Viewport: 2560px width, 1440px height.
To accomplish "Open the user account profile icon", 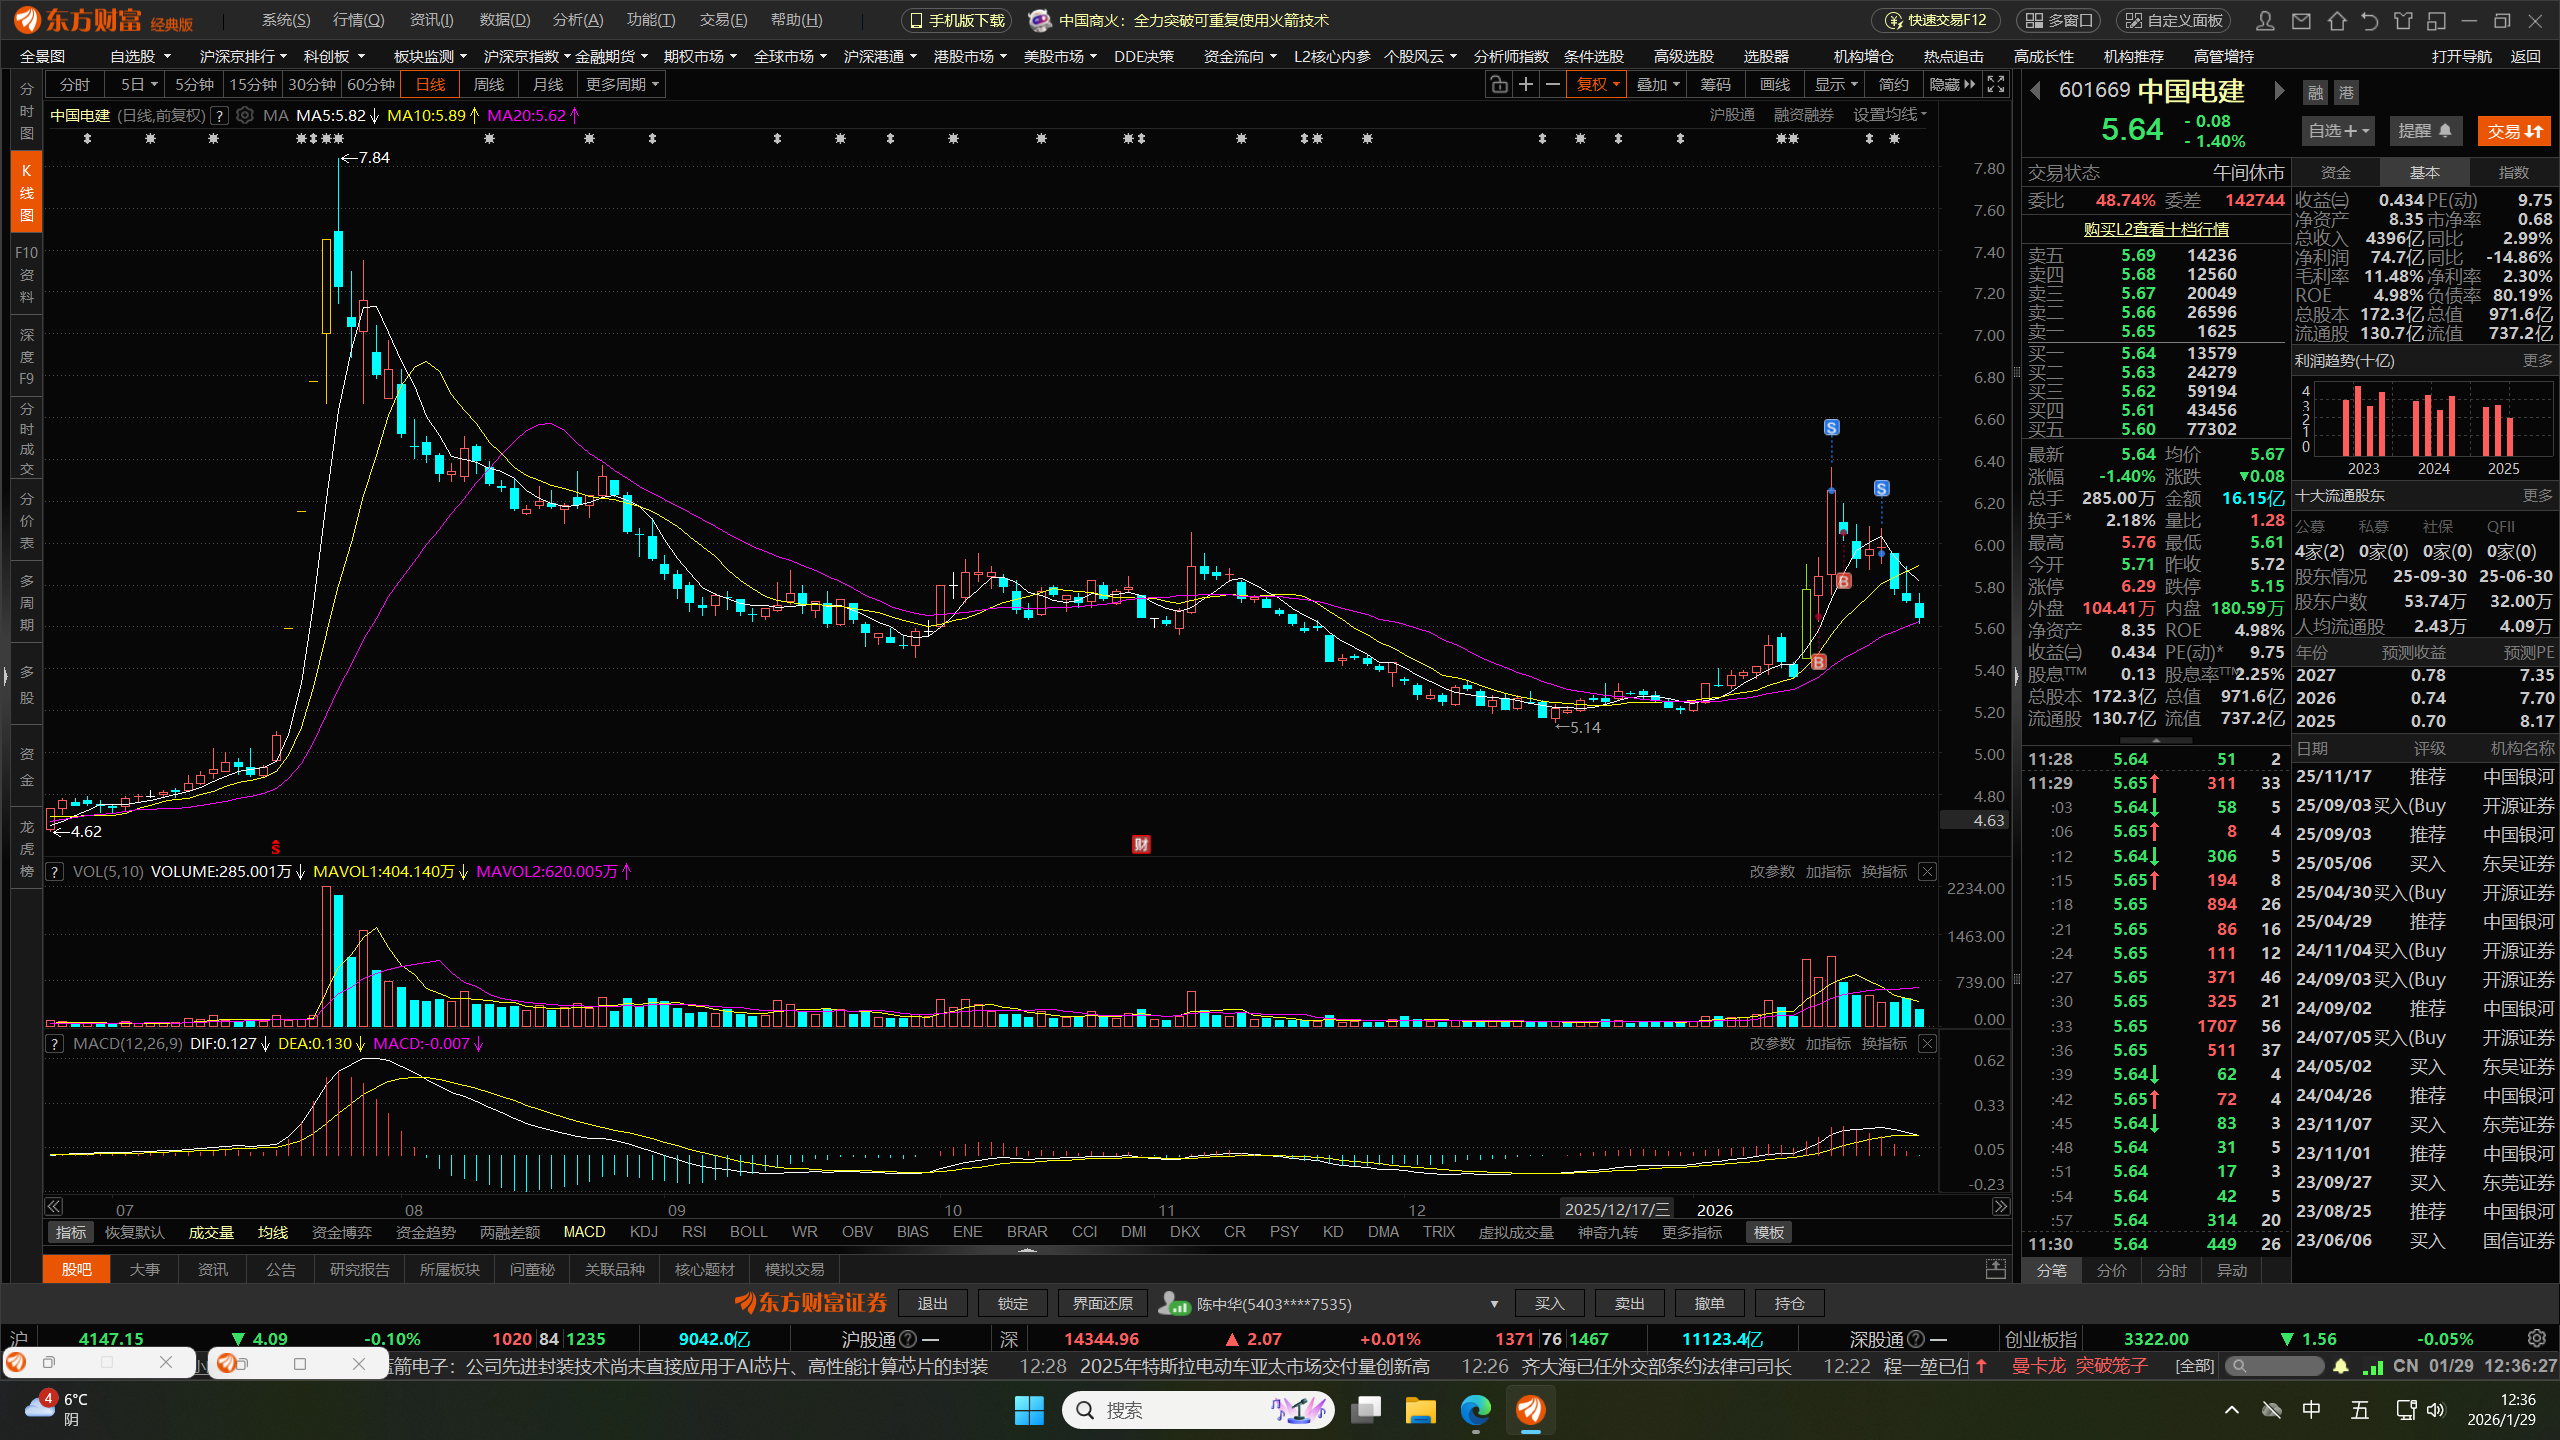I will tap(2265, 21).
